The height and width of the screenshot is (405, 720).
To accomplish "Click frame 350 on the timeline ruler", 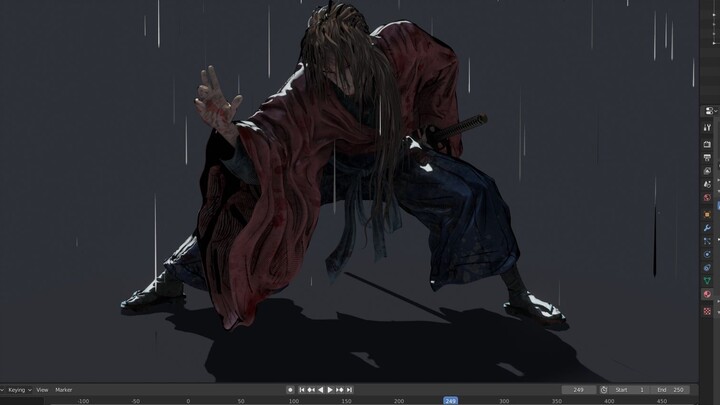I will (x=557, y=401).
